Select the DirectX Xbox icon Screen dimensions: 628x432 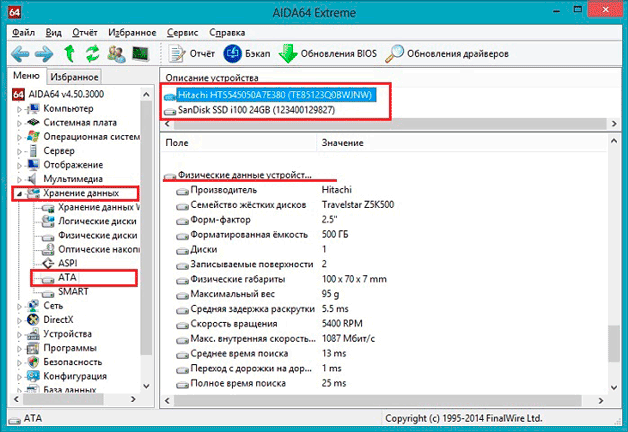[33, 319]
